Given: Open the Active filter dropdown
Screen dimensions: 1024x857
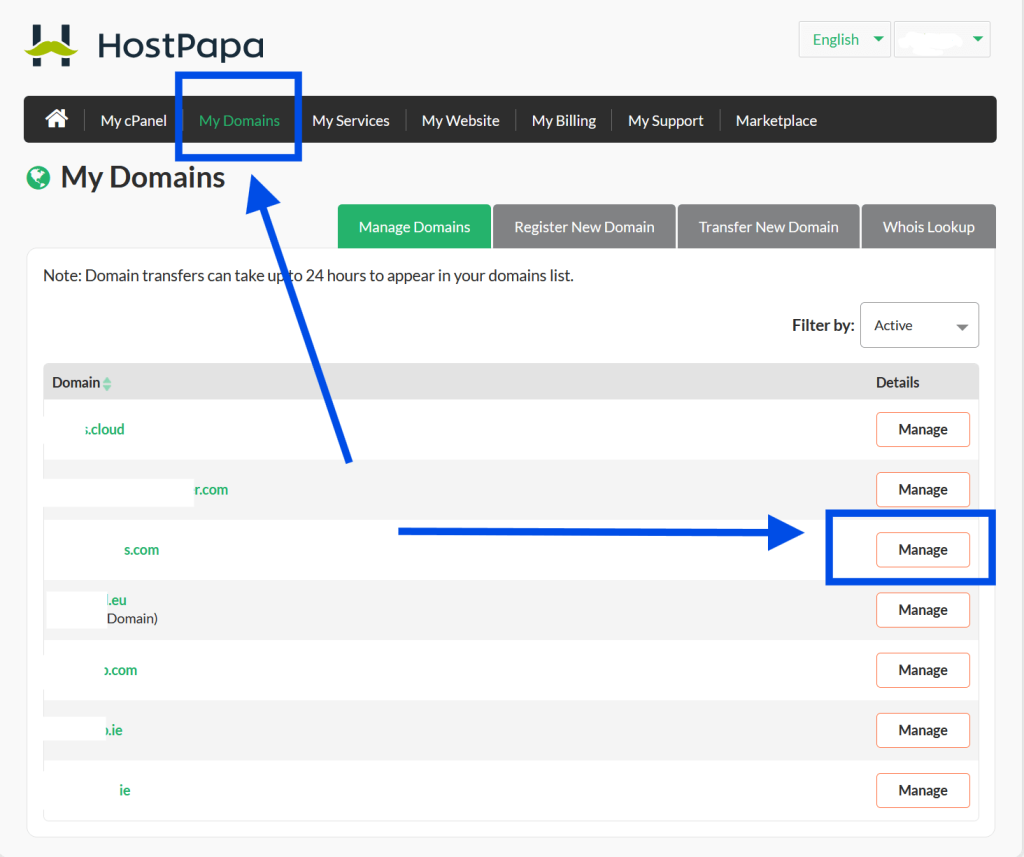Looking at the screenshot, I should pyautogui.click(x=918, y=324).
